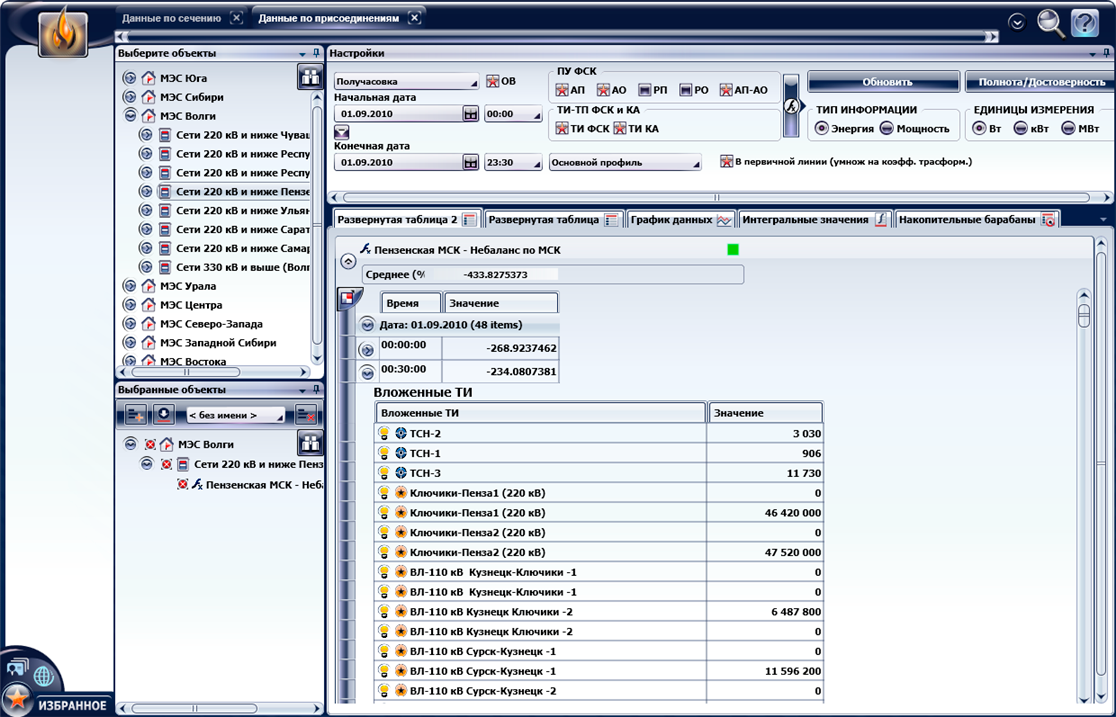Open the Основной профиль dropdown
Screen dimensions: 1116x717
point(625,162)
